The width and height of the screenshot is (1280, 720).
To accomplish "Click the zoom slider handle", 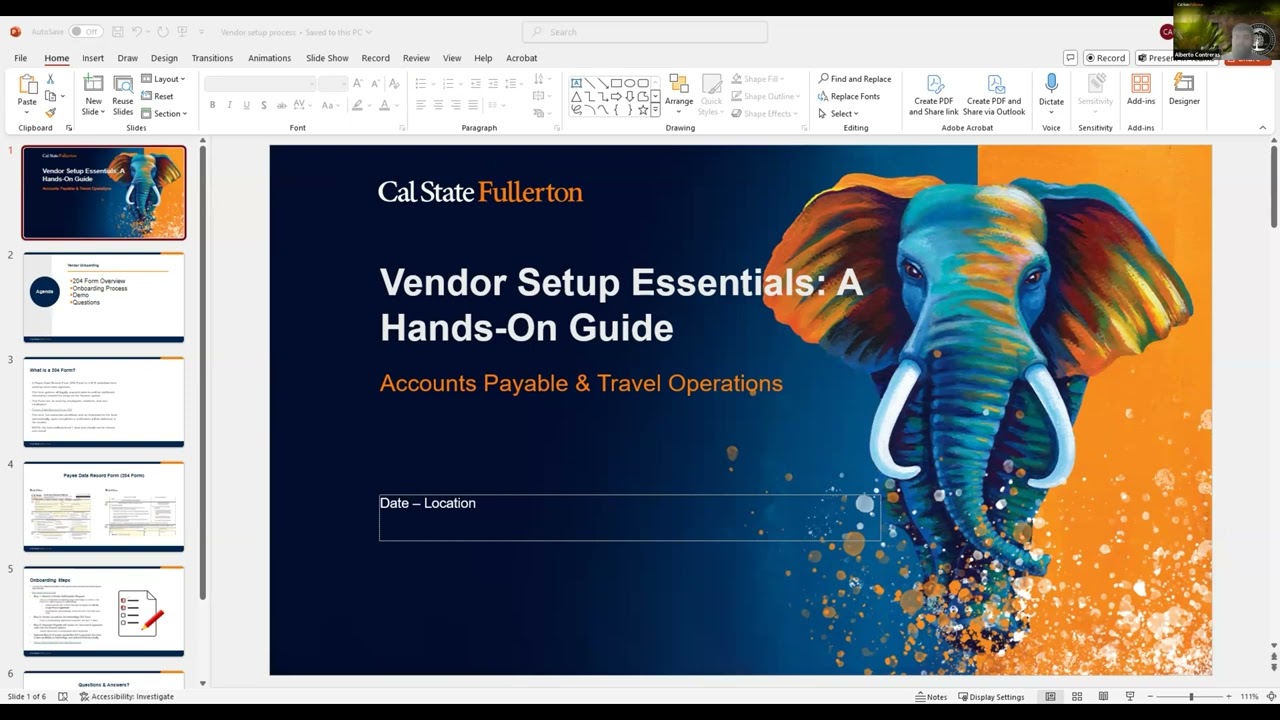I will coord(1190,696).
